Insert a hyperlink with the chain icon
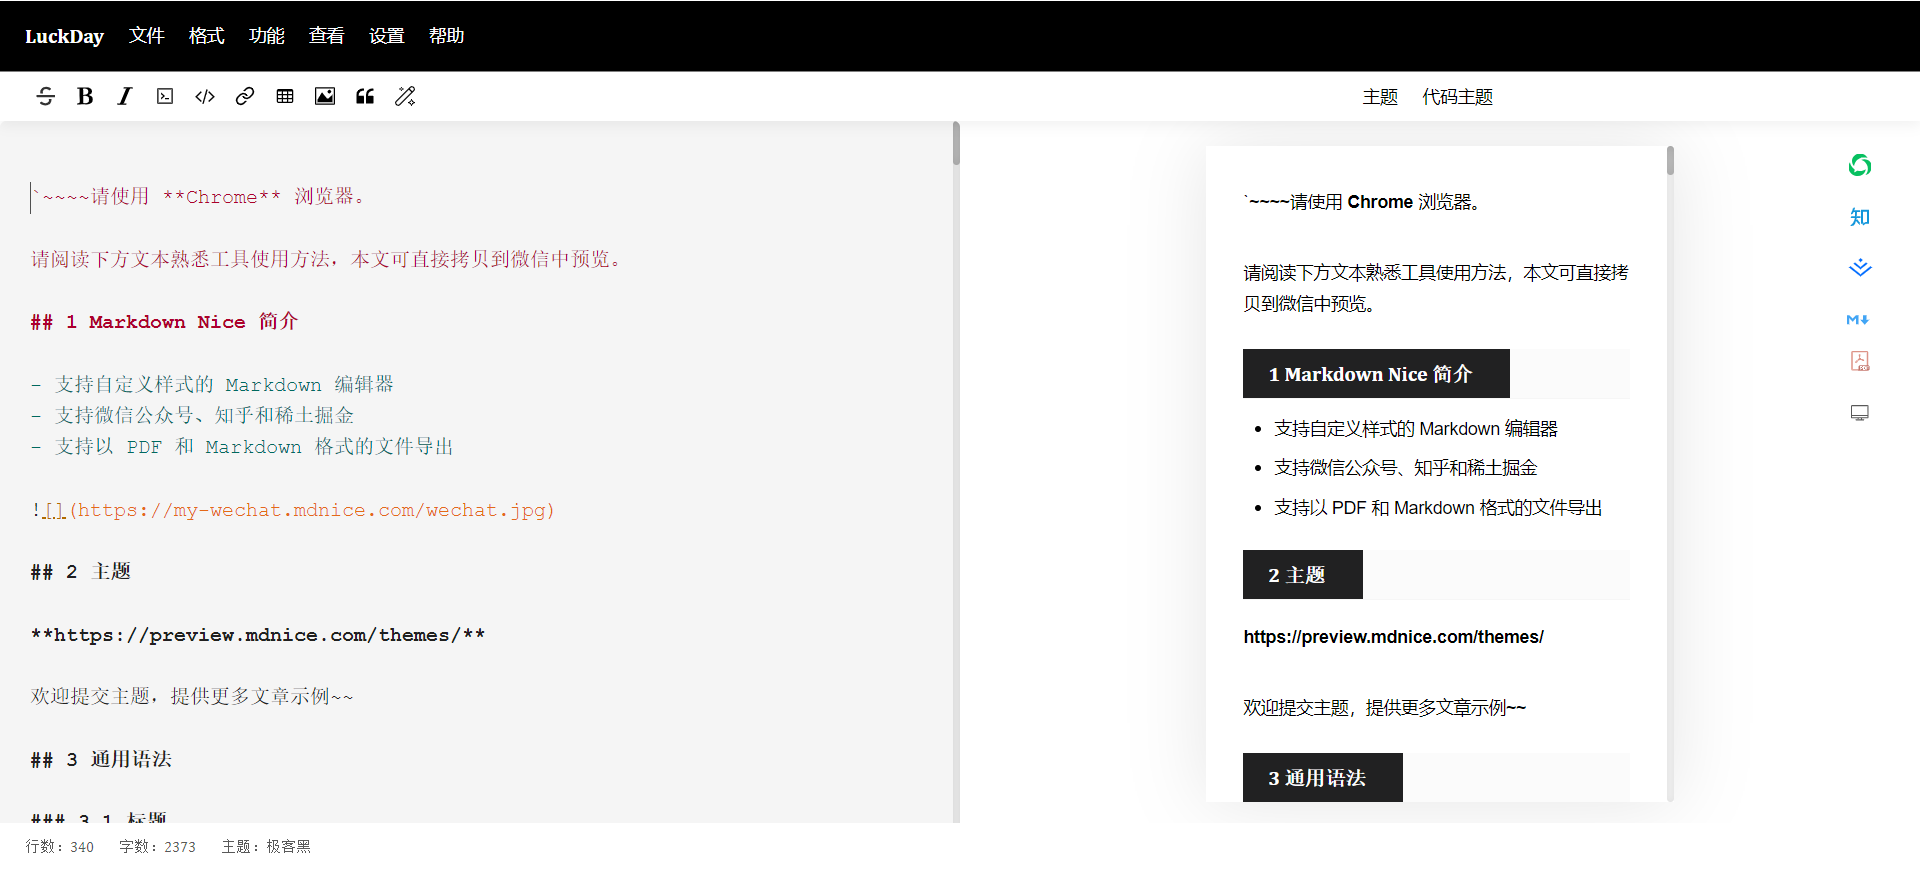This screenshot has height=870, width=1920. 245,96
